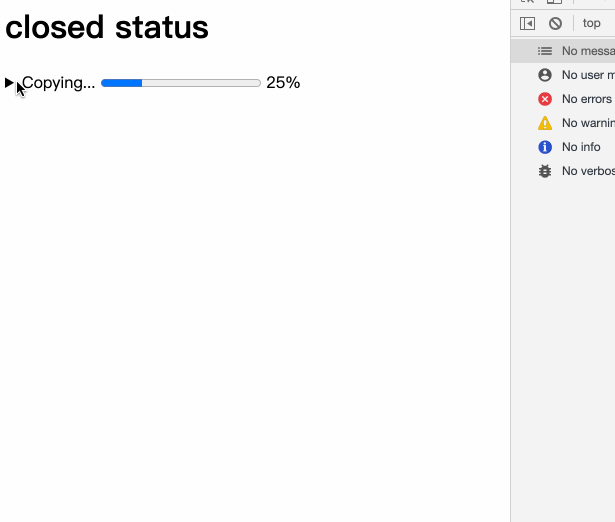
Task: Choose the No verbose label
Action: click(x=587, y=171)
